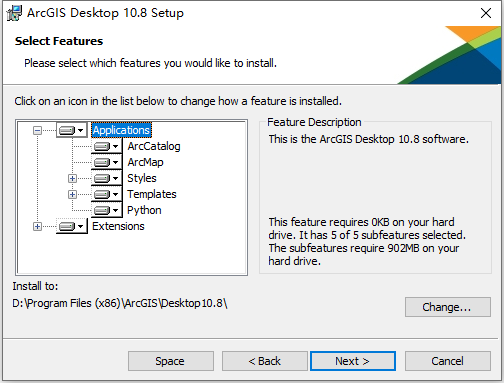Screen dimensions: 504x383
Task: Close the setup window with X
Action: point(486,13)
